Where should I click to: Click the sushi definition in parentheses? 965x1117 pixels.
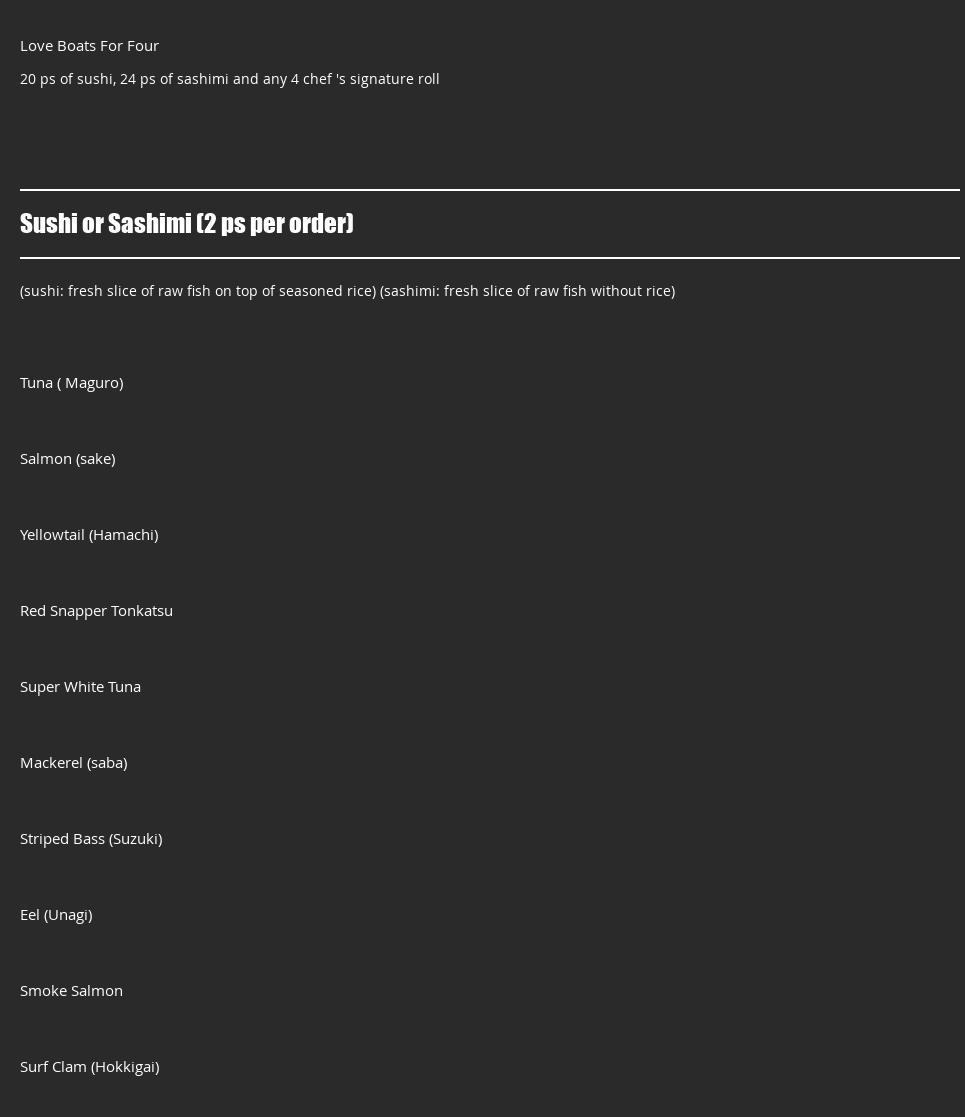point(198,290)
